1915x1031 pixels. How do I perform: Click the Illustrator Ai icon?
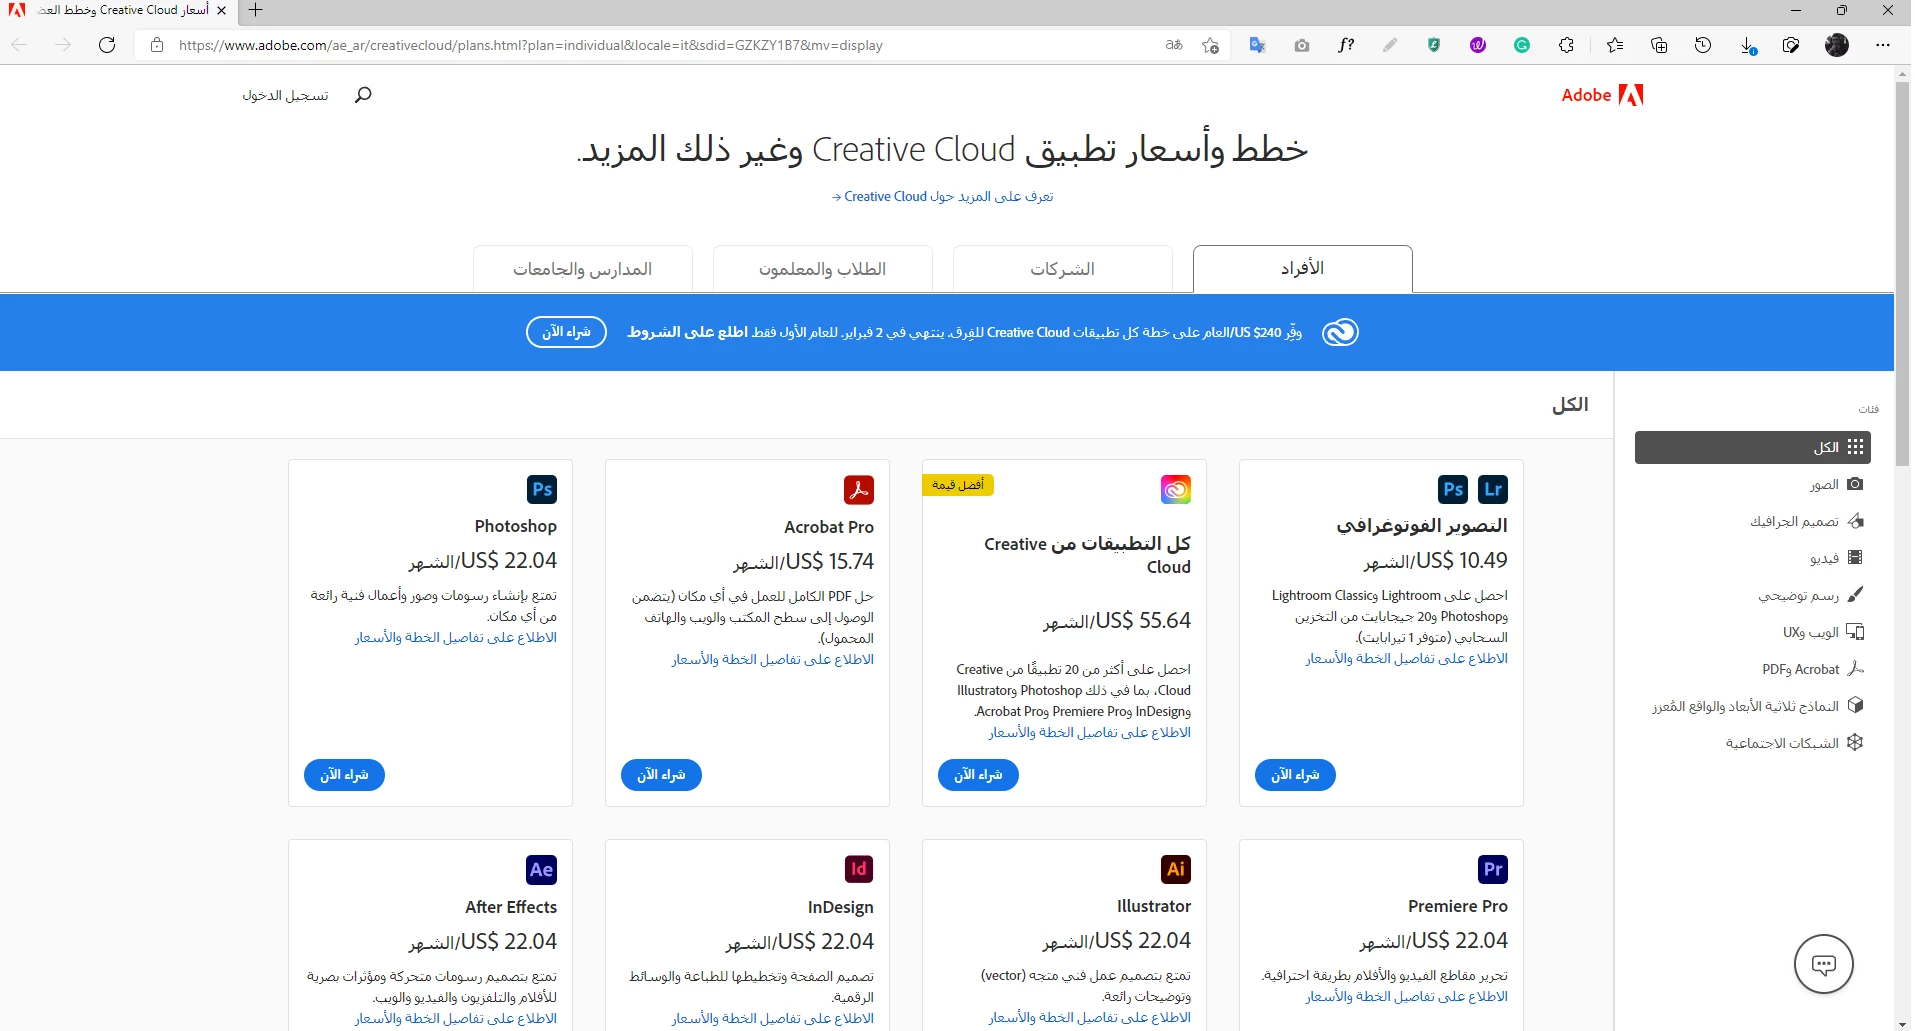[x=1176, y=870]
